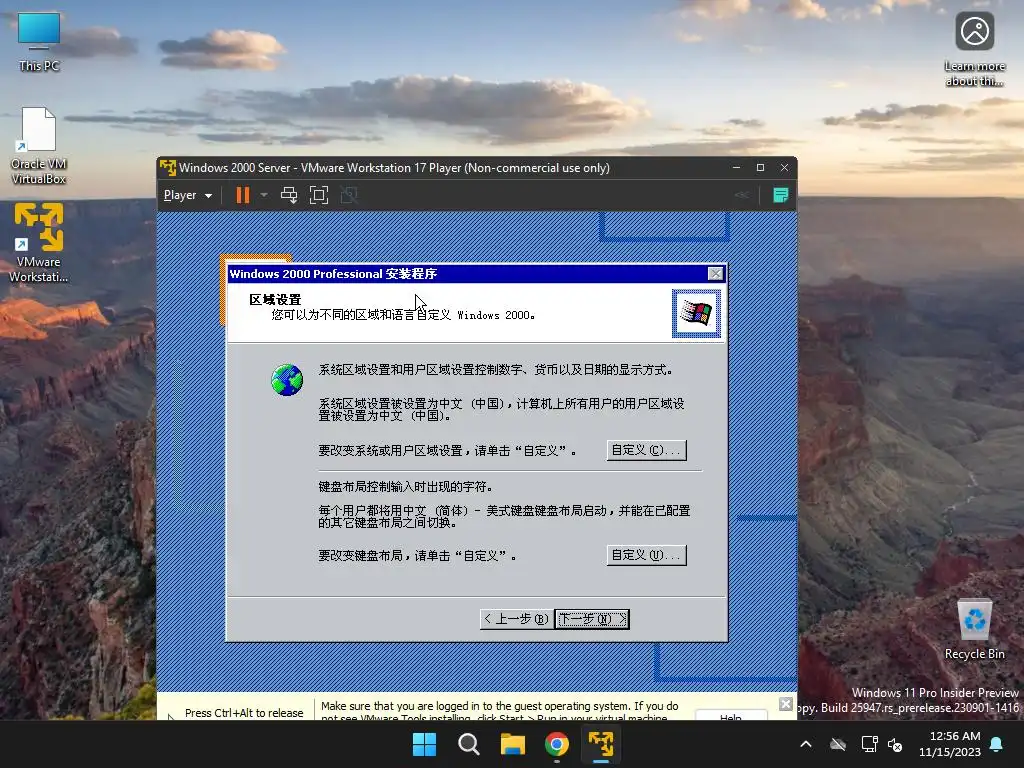Open the Player menu dropdown
1024x768 pixels.
click(187, 195)
